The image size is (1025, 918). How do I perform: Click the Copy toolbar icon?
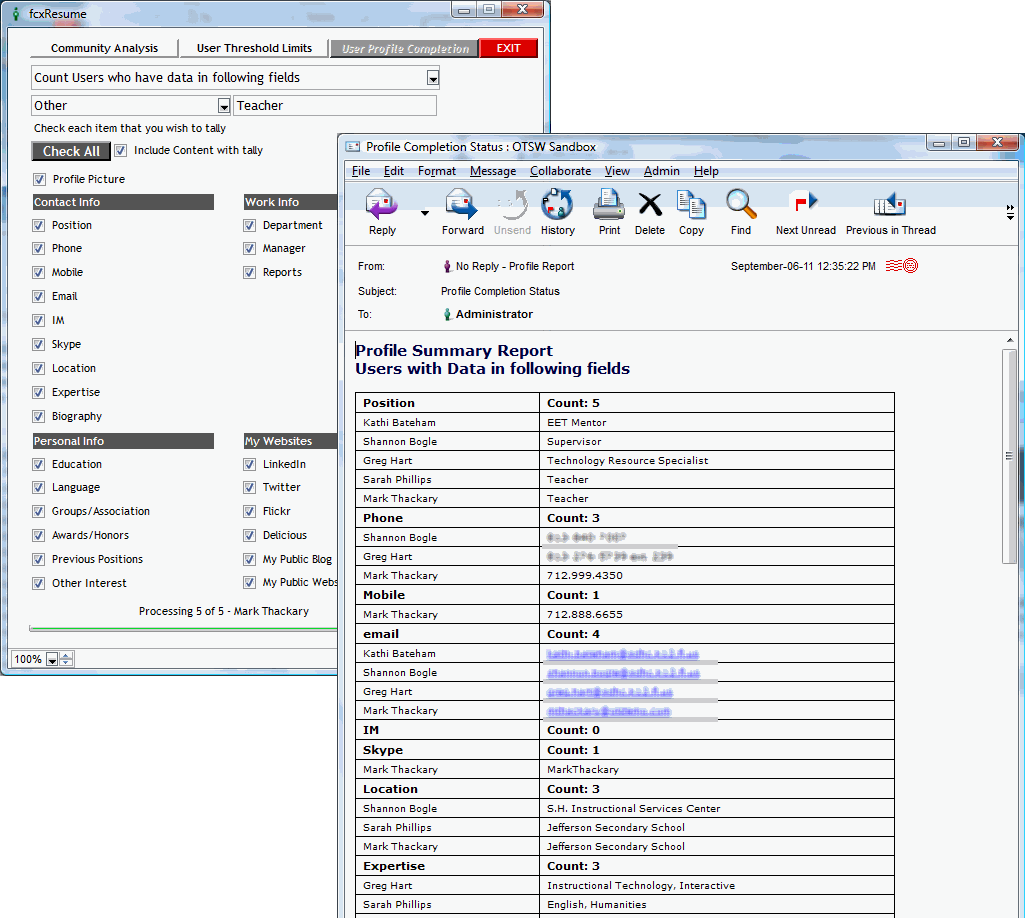[691, 206]
